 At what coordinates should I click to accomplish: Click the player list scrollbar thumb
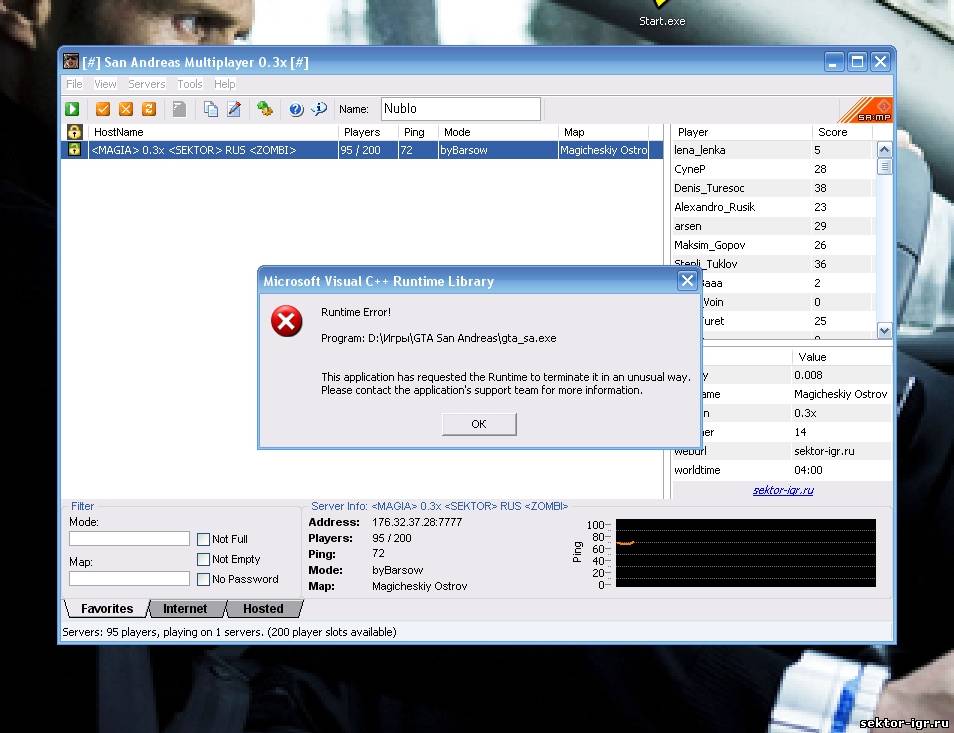pyautogui.click(x=884, y=166)
